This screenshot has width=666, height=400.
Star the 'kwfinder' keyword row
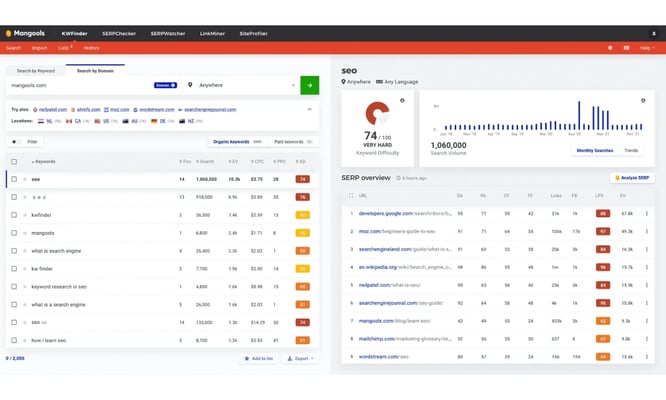[25, 215]
